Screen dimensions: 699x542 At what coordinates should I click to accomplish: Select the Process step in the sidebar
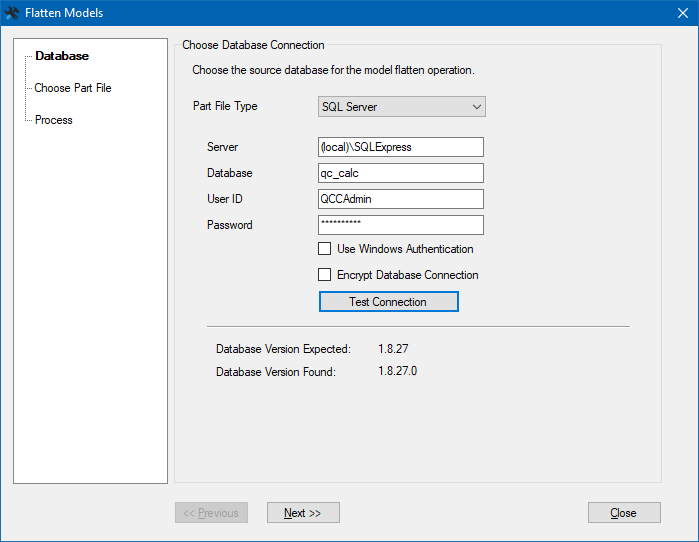[x=54, y=120]
